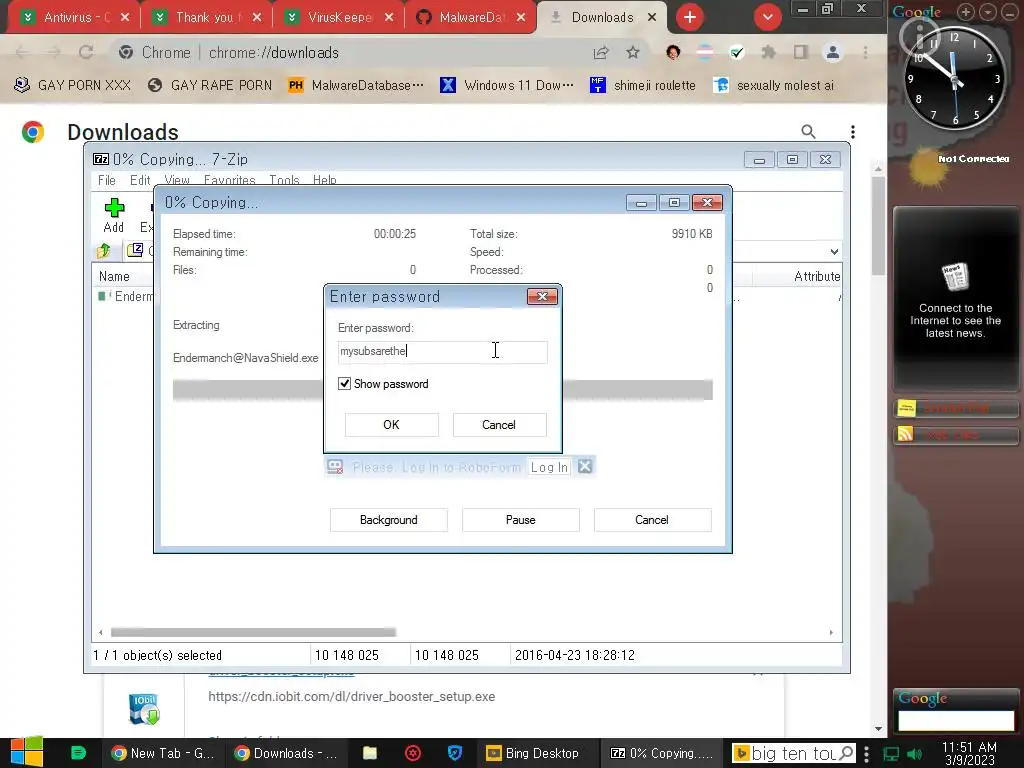Image resolution: width=1024 pixels, height=768 pixels.
Task: Click 7-Zip up-folder arrow icon
Action: tap(104, 251)
